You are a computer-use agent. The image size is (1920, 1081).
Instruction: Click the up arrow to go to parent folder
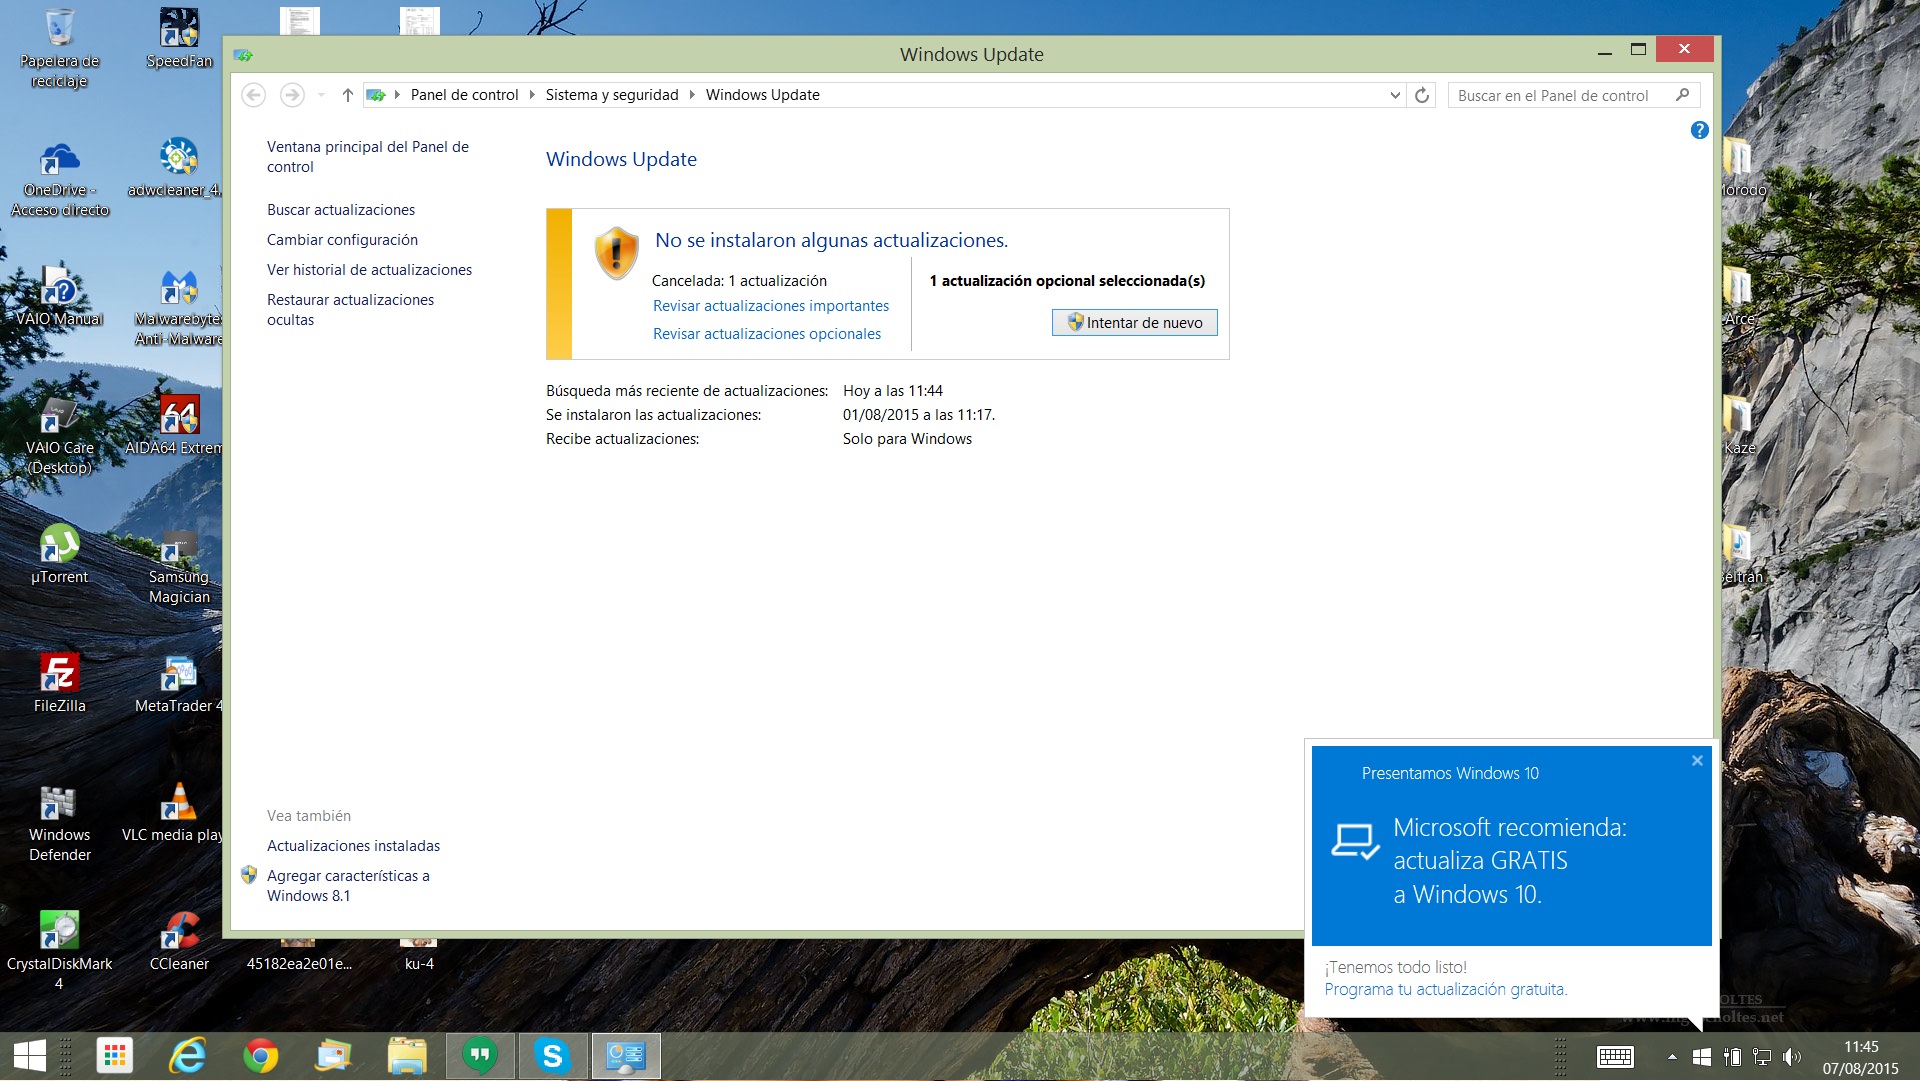point(347,94)
